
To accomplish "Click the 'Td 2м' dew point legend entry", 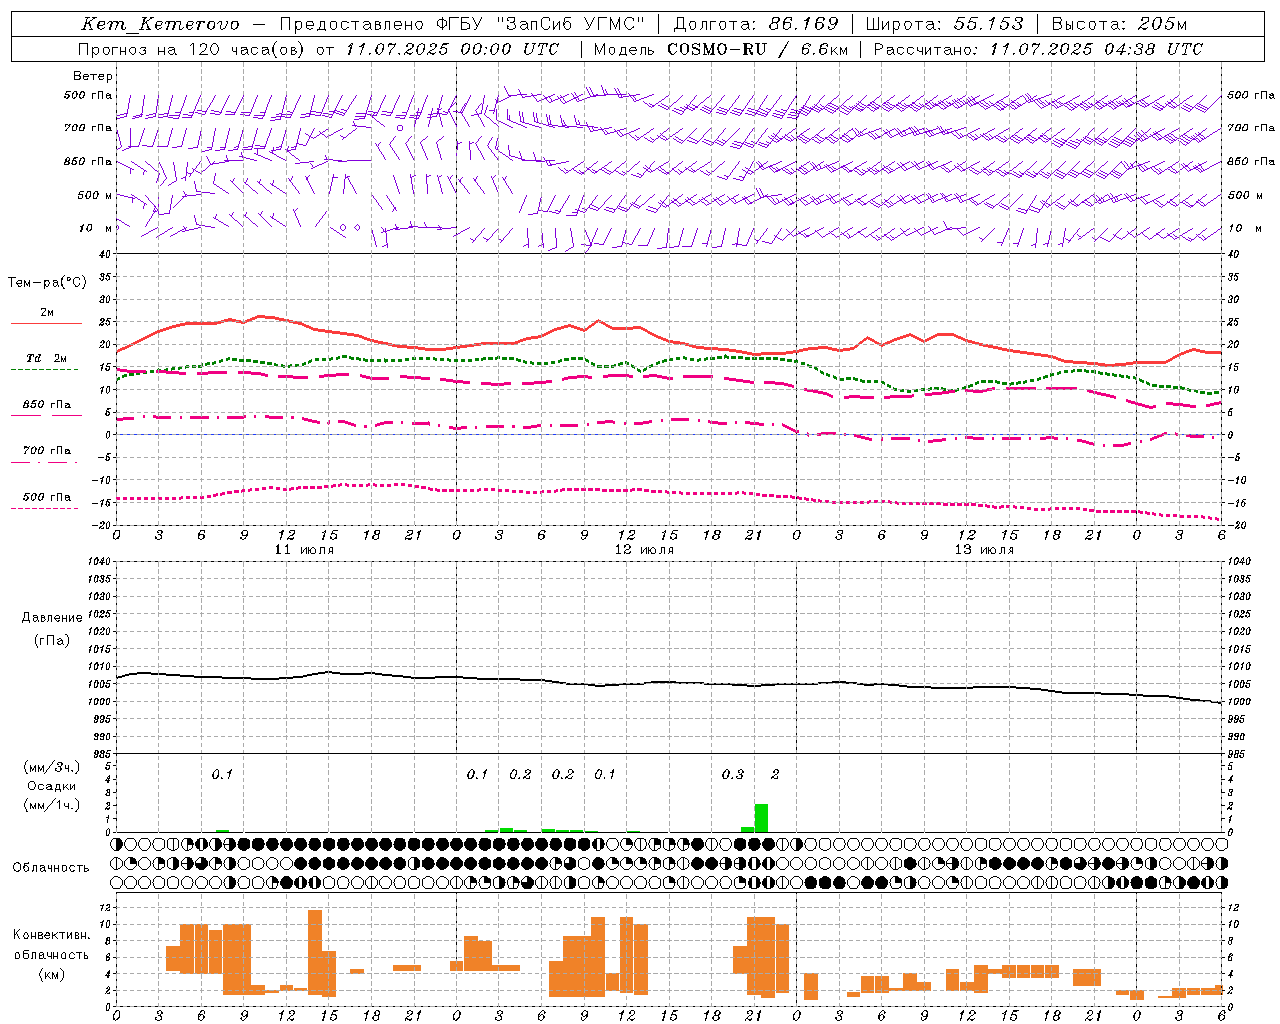I will click(x=46, y=358).
